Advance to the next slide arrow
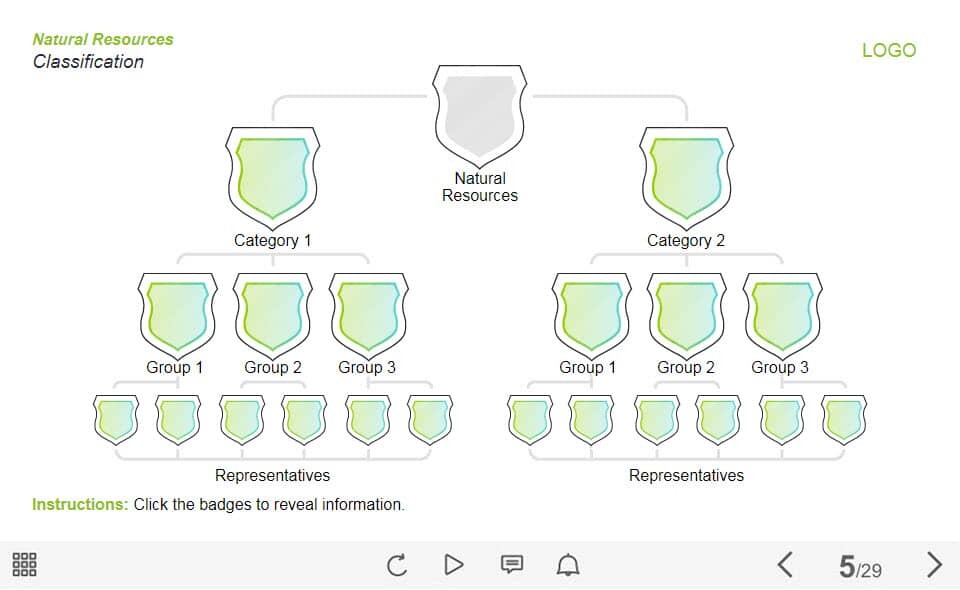 934,565
